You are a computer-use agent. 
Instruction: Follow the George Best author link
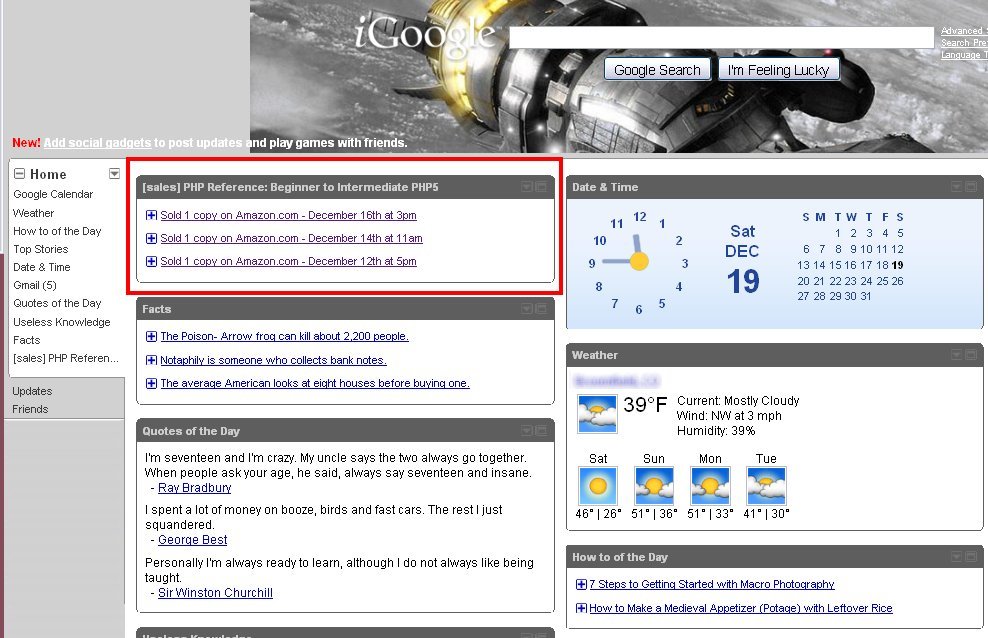click(x=193, y=540)
